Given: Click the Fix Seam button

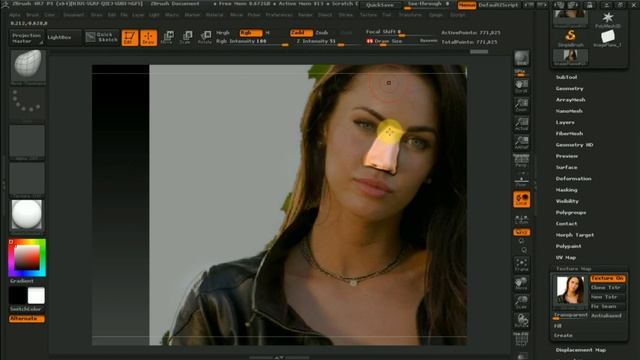Looking at the screenshot, I should pos(608,307).
